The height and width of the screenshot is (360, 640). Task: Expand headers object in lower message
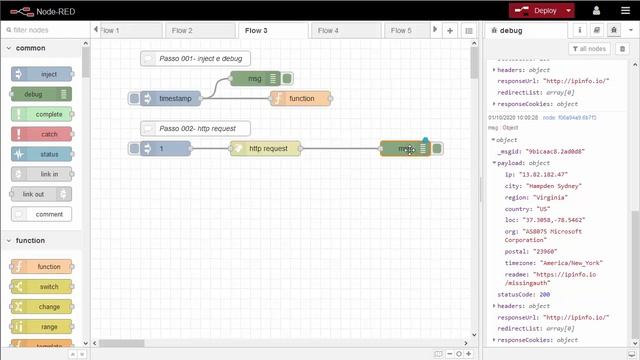click(x=494, y=306)
